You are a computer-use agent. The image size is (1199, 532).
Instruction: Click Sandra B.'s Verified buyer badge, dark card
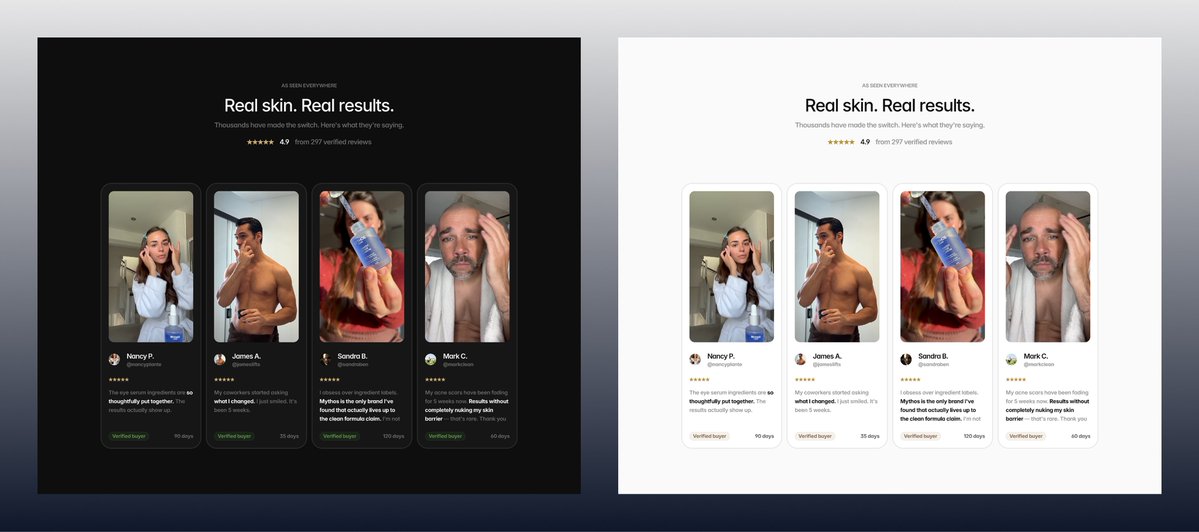coord(340,436)
